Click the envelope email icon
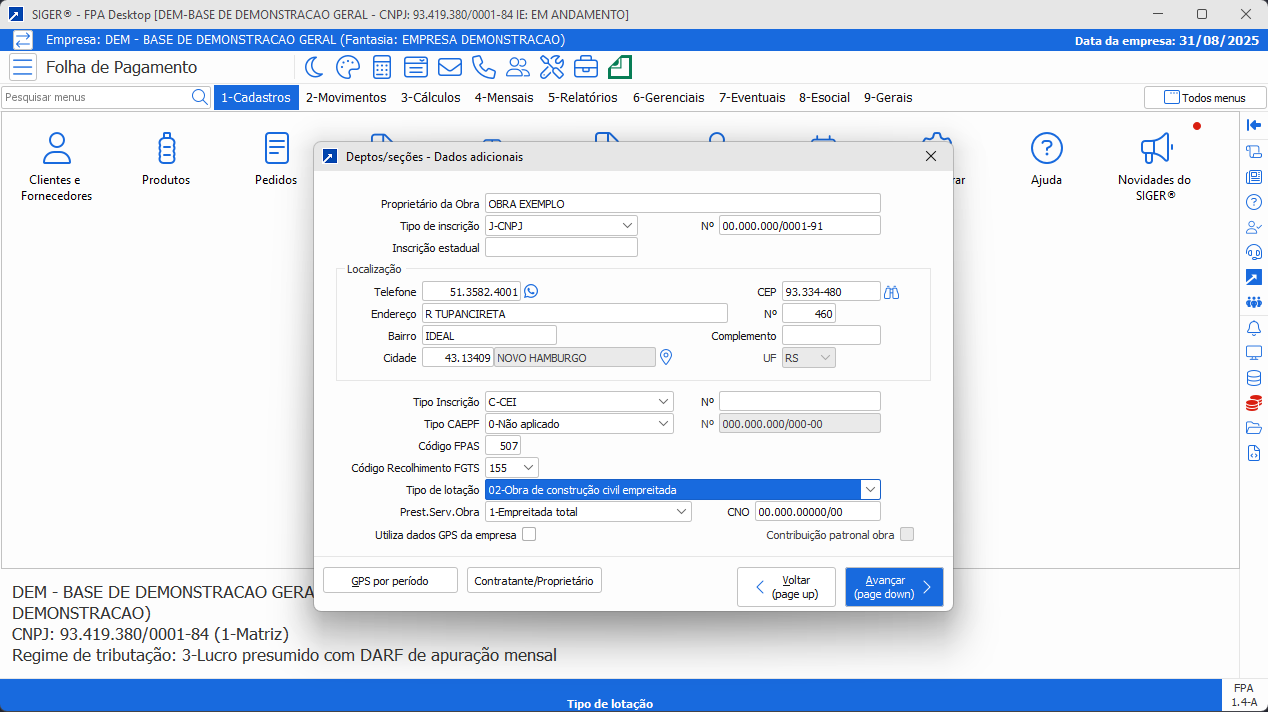Screen dimensions: 1268x712 (x=449, y=67)
